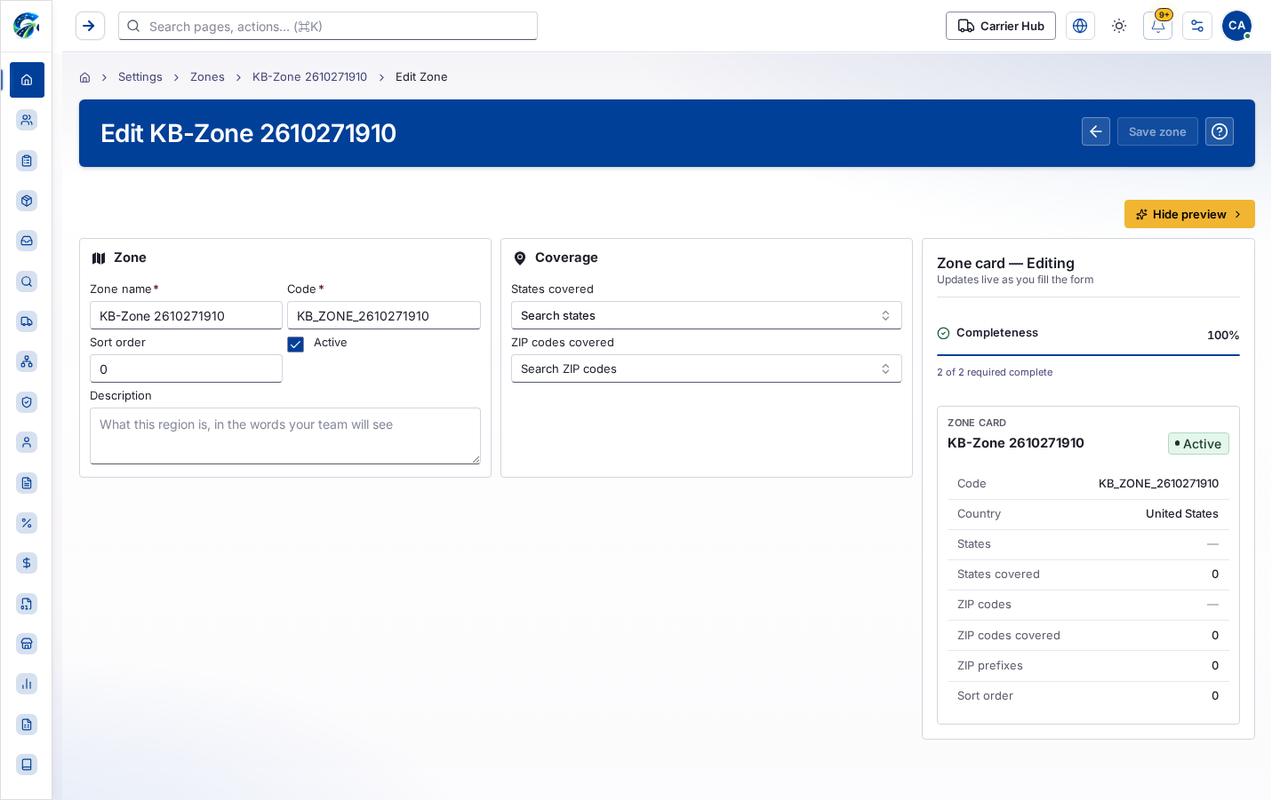Open the ZIP codes covered dropdown
Image resolution: width=1280 pixels, height=800 pixels.
(706, 369)
